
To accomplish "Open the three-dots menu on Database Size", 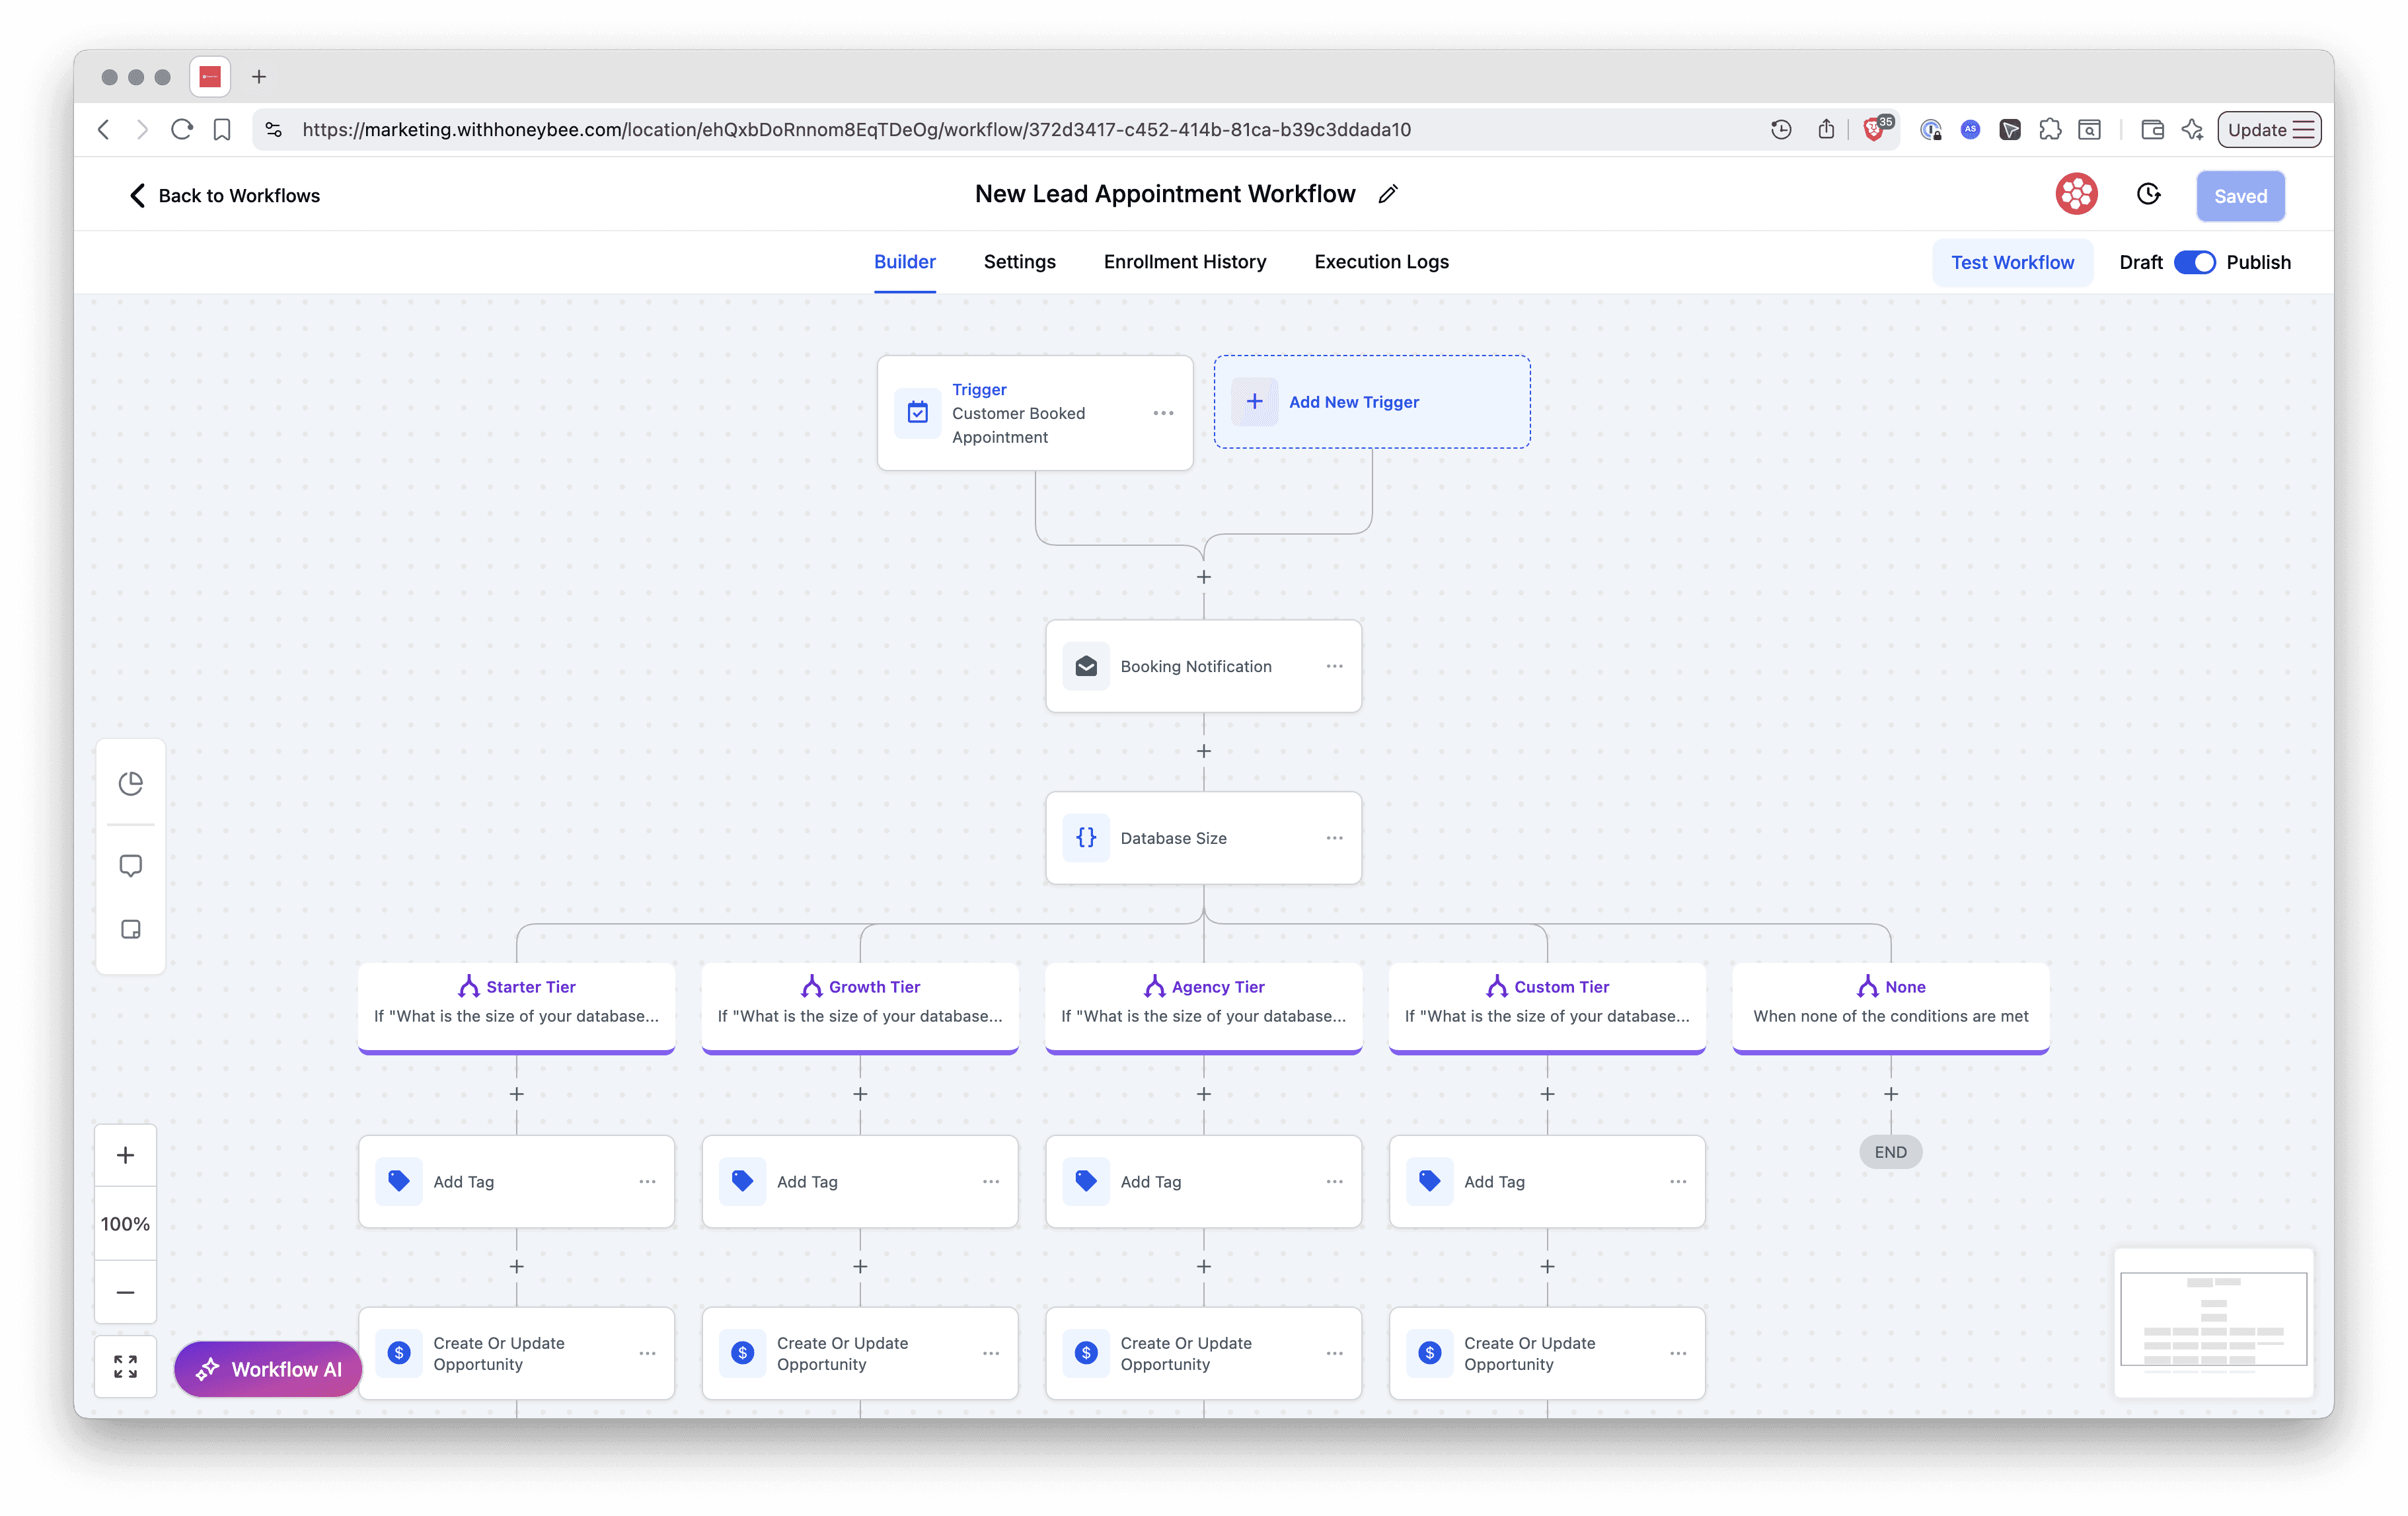I will [1334, 838].
